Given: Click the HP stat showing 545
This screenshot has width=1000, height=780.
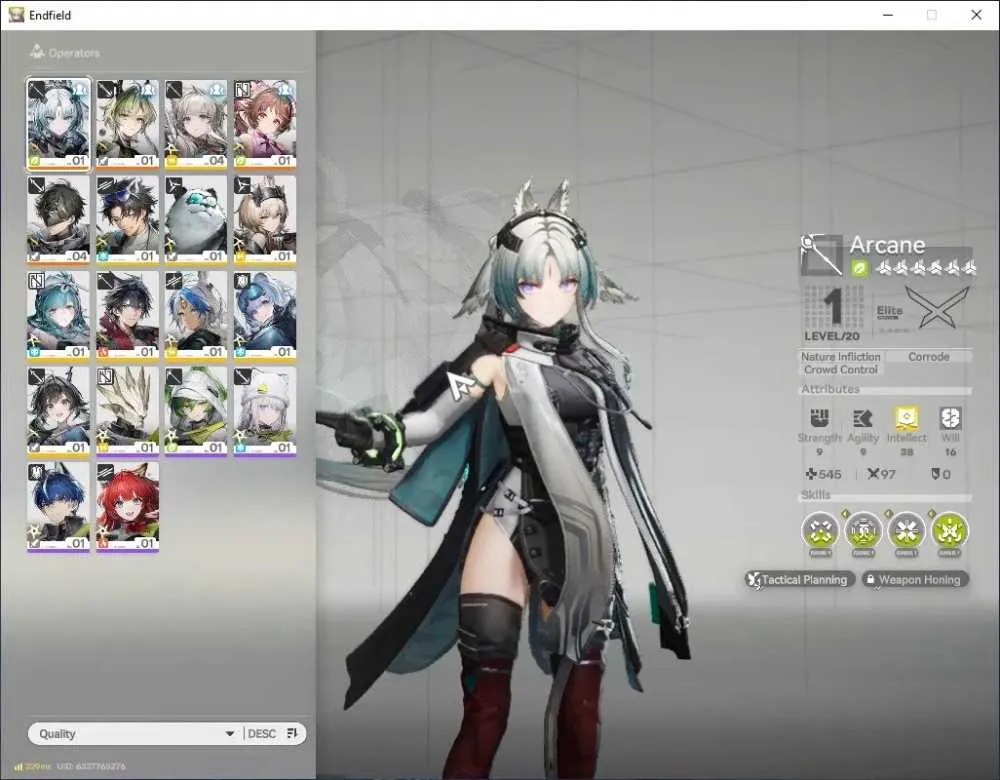Looking at the screenshot, I should point(823,474).
